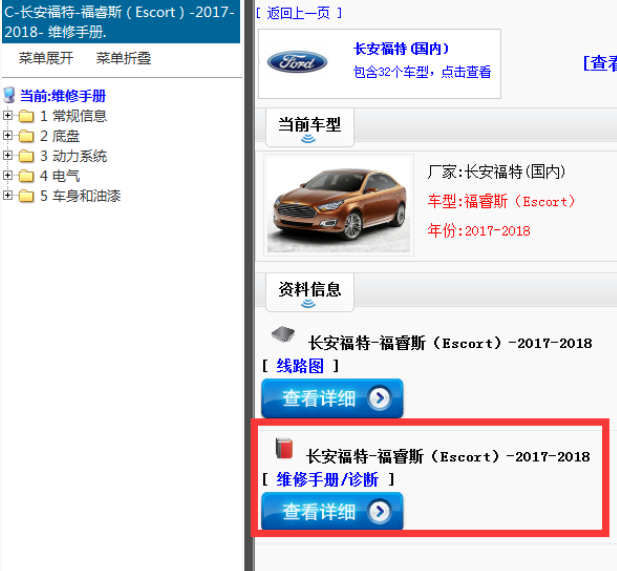Click the partially visible [查看 link at right
The image size is (617, 571).
point(600,63)
